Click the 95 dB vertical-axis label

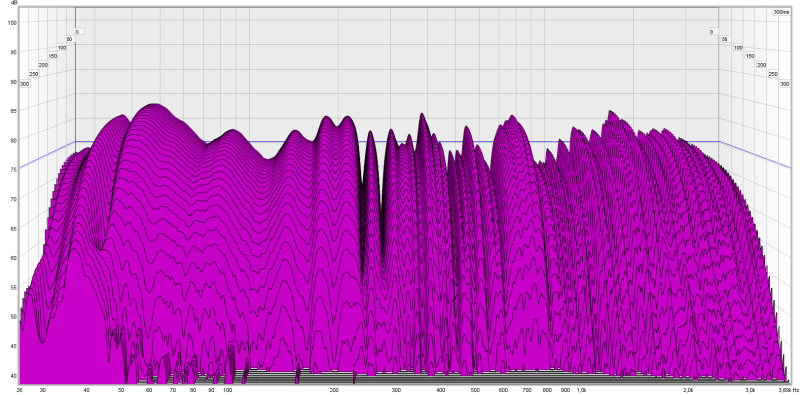coord(15,52)
